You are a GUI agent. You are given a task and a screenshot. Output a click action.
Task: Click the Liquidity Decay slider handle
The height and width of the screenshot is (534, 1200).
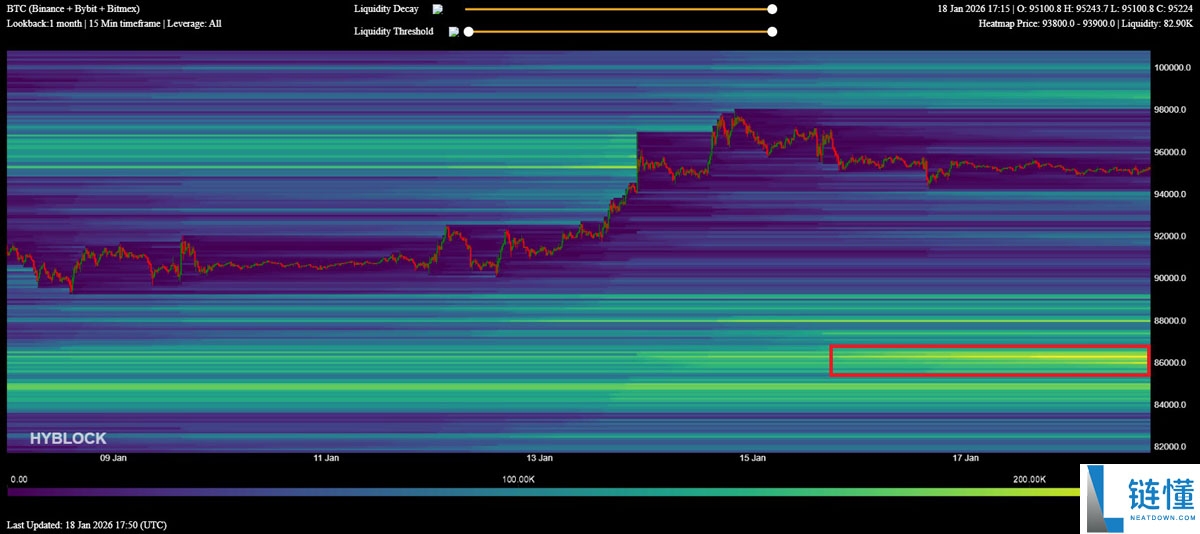772,9
